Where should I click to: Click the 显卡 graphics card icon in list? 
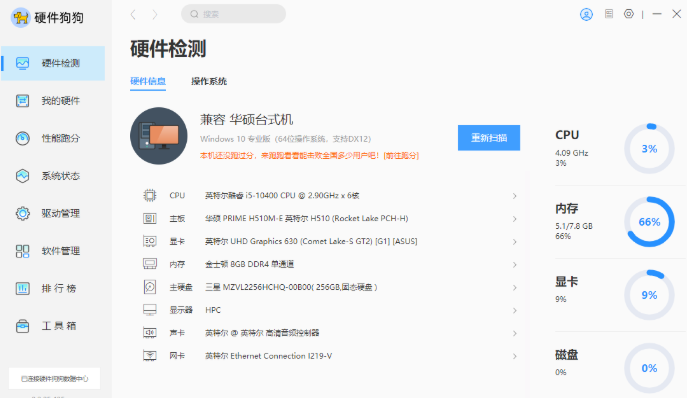[150, 241]
